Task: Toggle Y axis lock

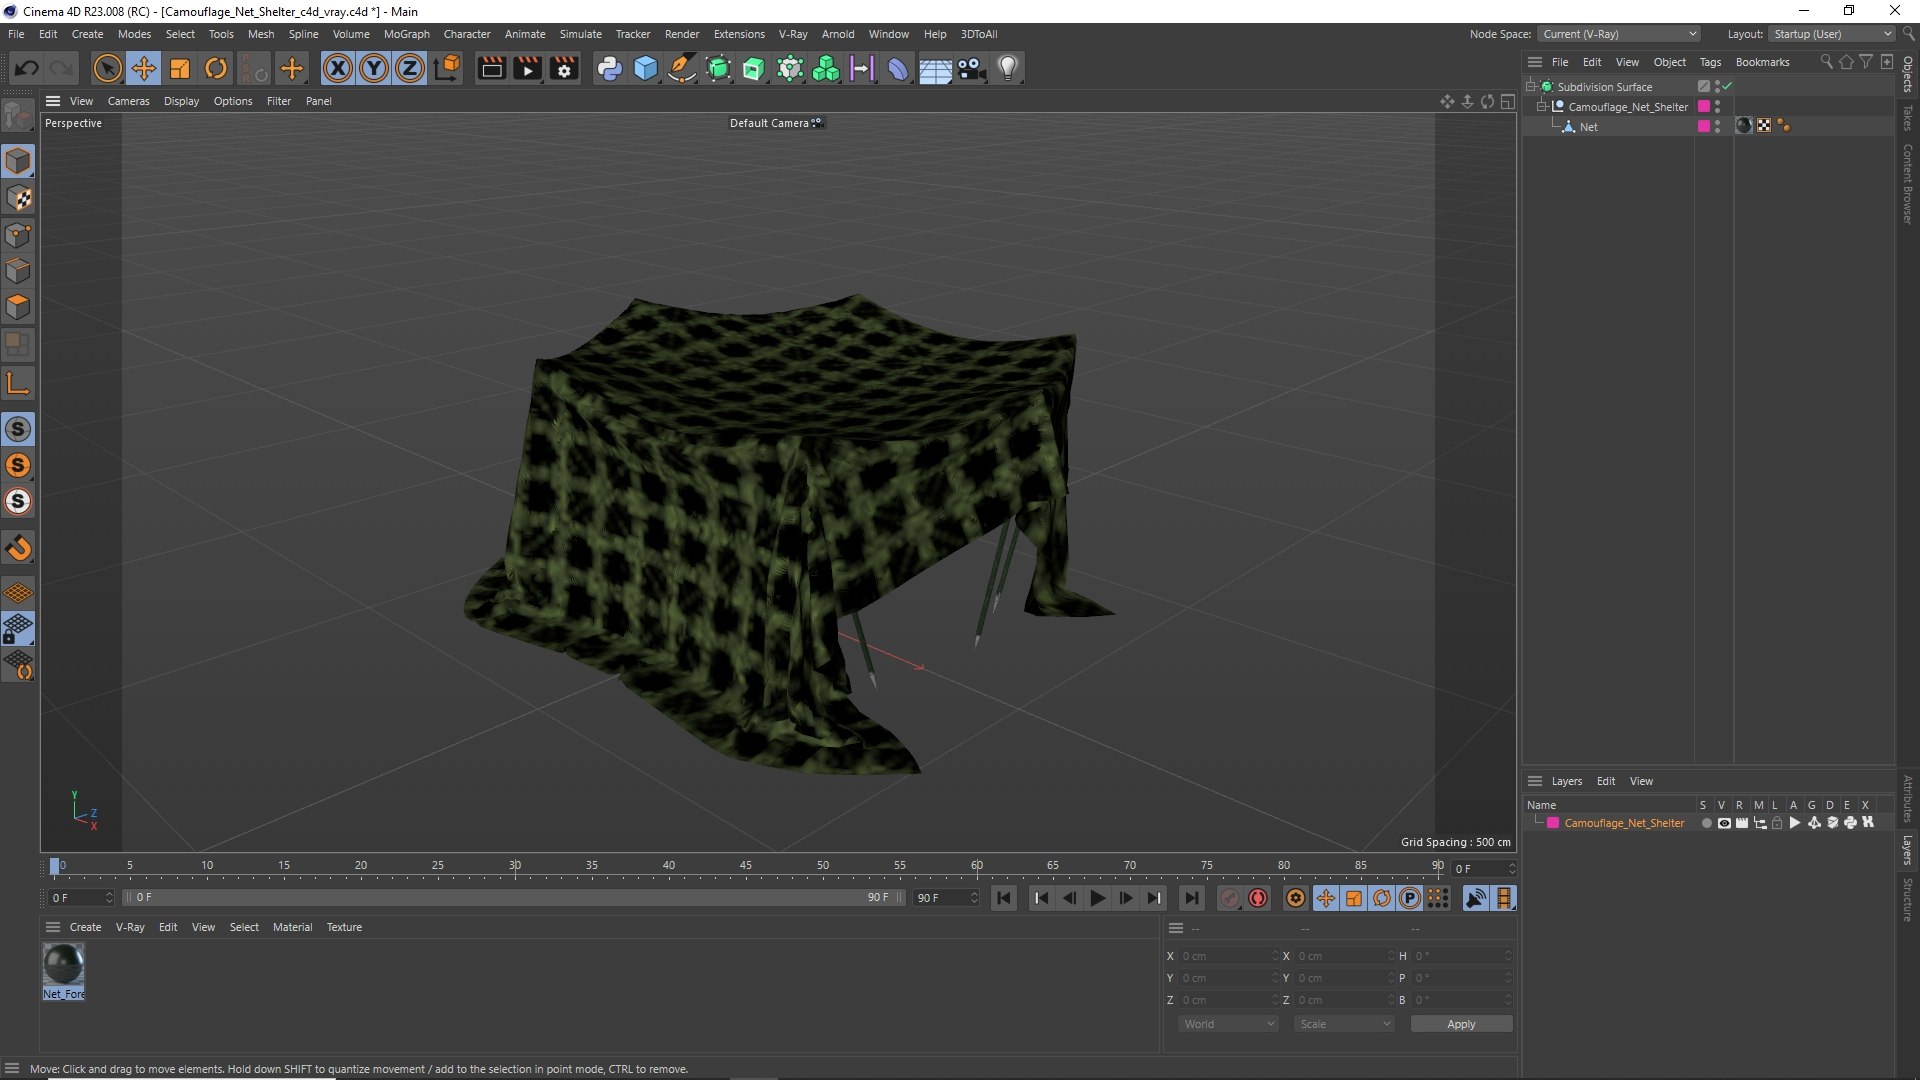Action: pos(374,68)
